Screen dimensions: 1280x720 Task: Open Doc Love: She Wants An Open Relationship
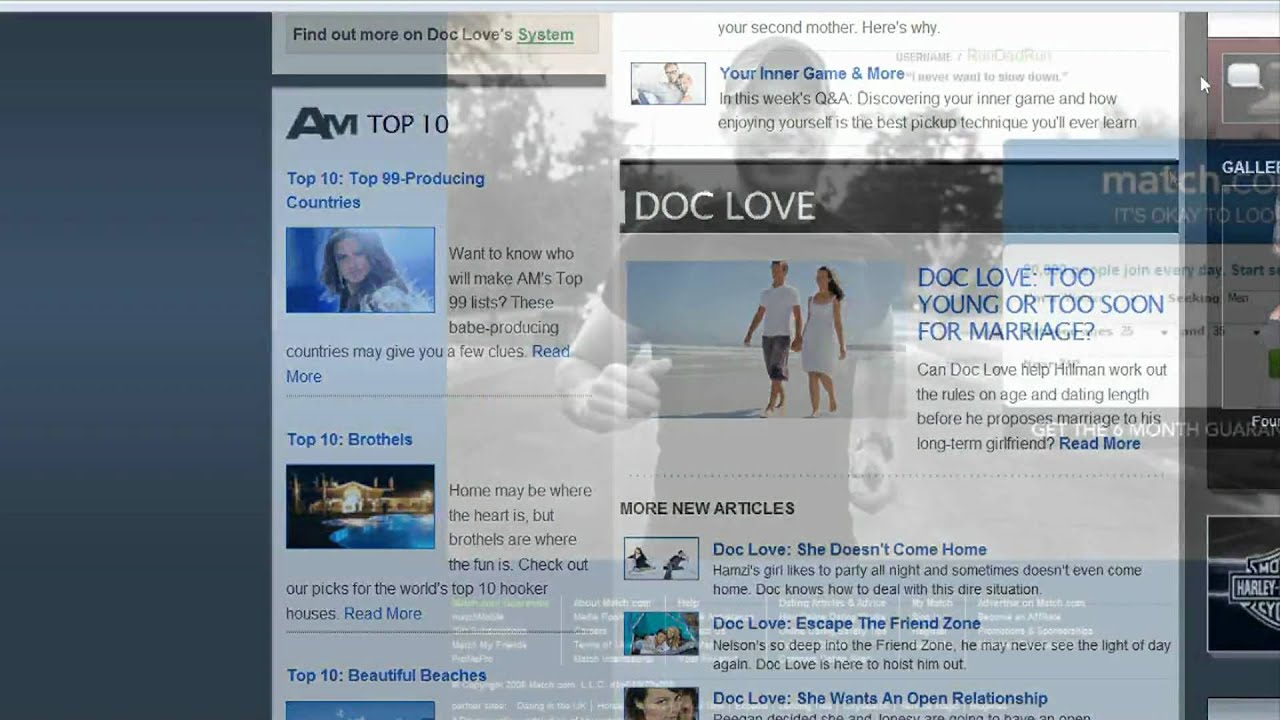[880, 698]
